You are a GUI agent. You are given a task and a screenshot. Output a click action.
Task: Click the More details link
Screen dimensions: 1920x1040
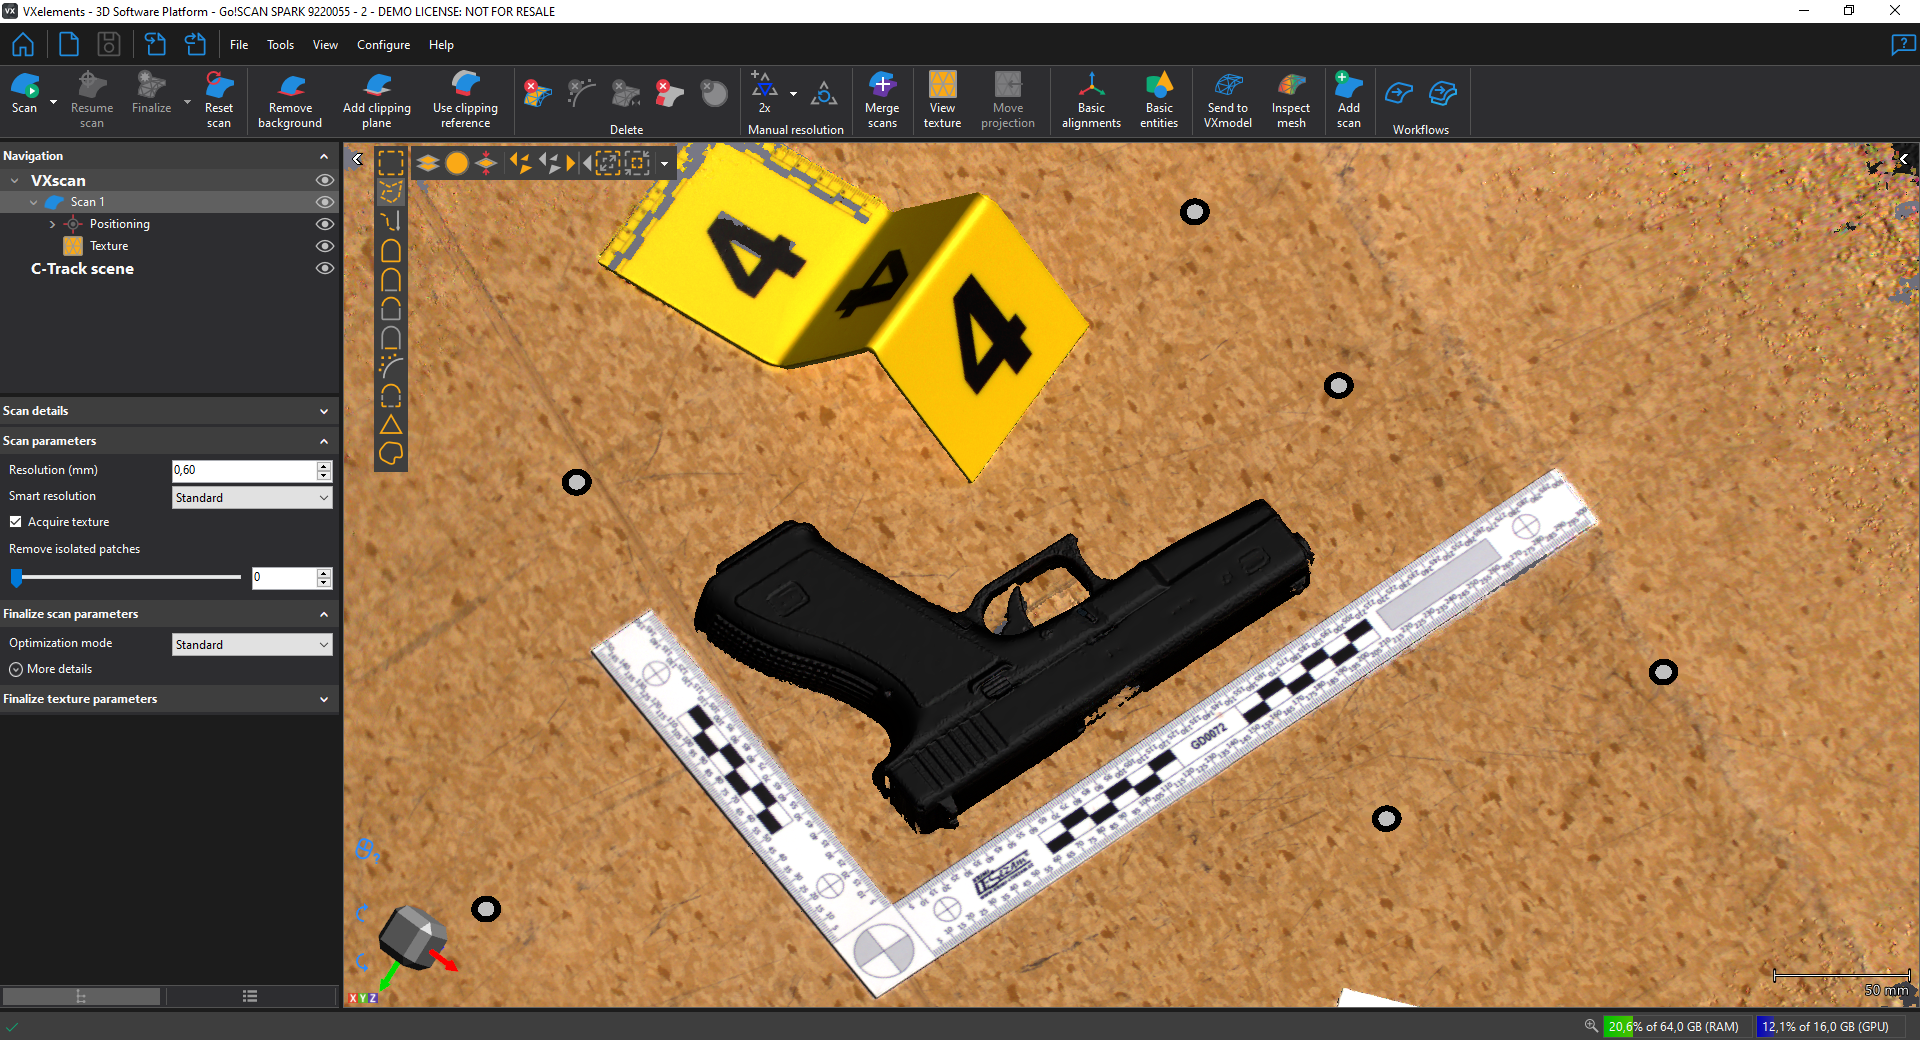(x=59, y=669)
